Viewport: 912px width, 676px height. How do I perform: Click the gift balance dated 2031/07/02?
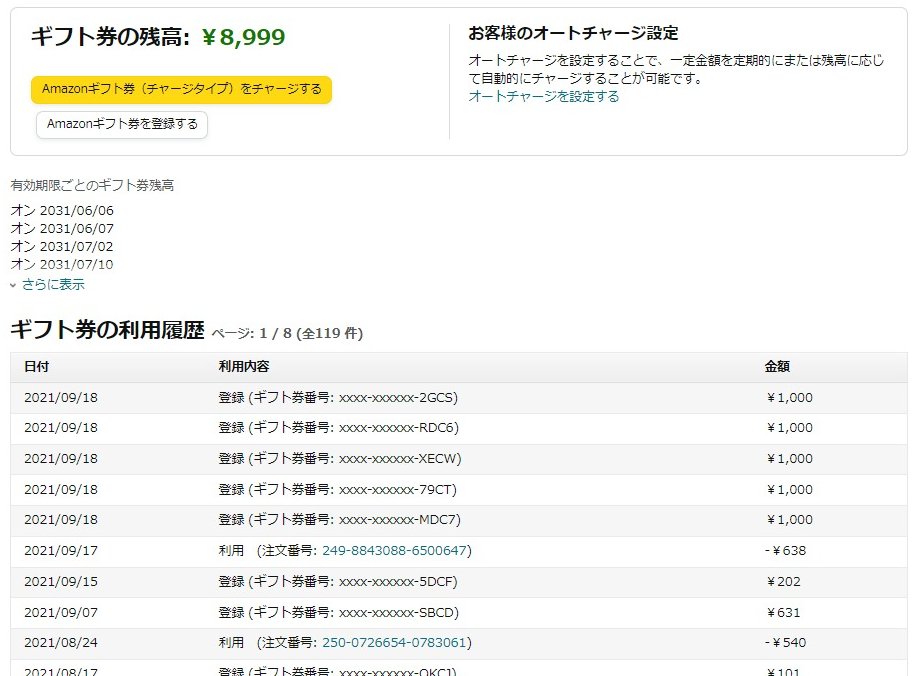(x=62, y=246)
